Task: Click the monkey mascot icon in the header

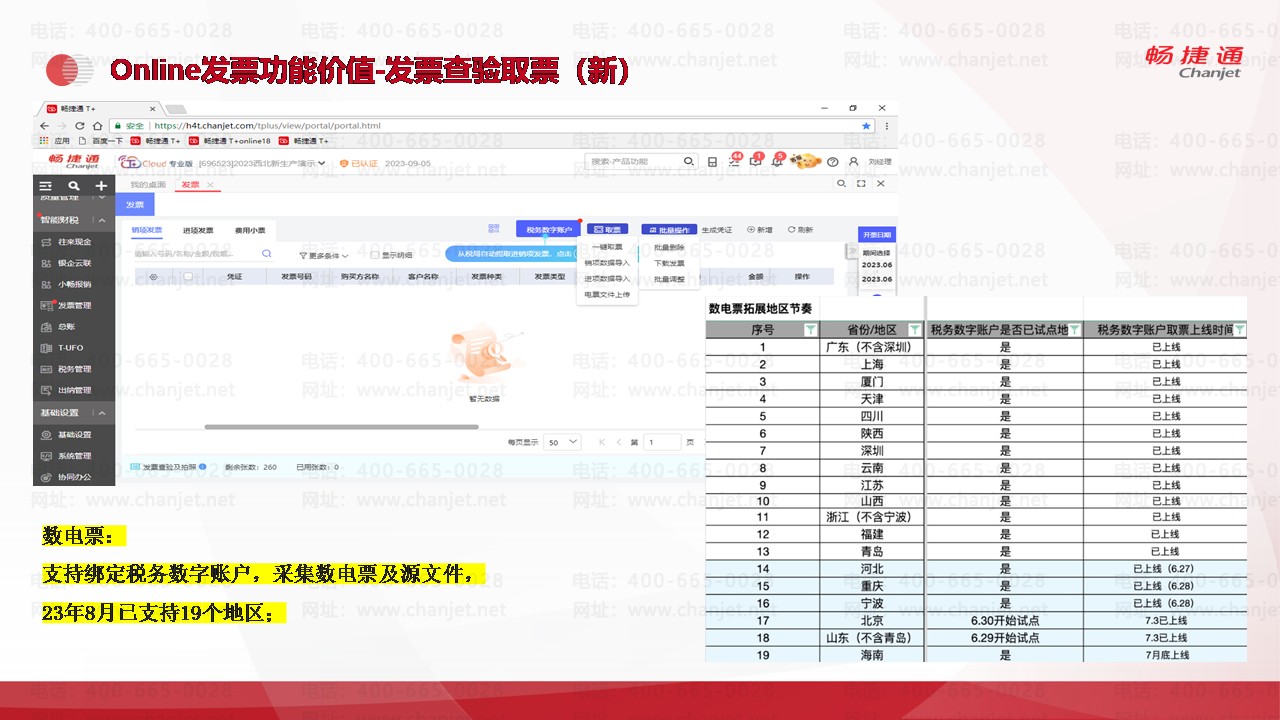Action: [806, 161]
